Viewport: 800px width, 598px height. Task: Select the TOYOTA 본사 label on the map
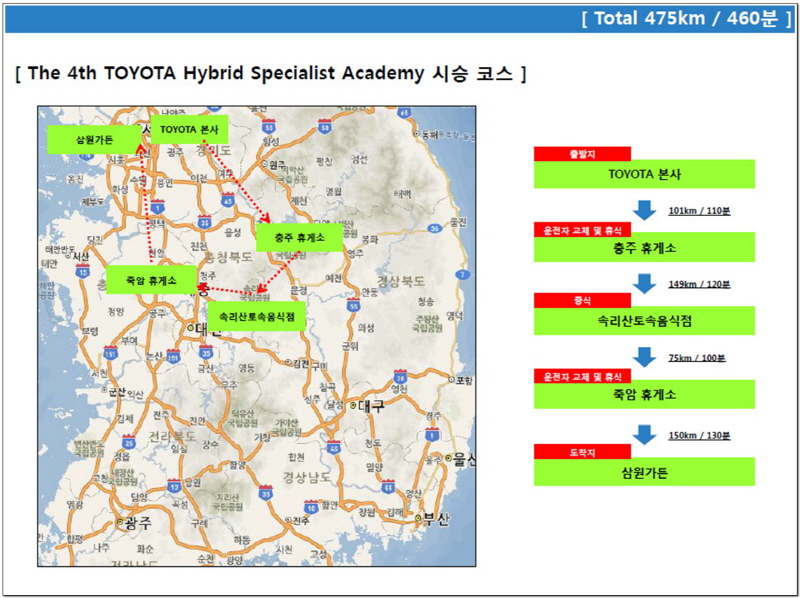point(189,130)
